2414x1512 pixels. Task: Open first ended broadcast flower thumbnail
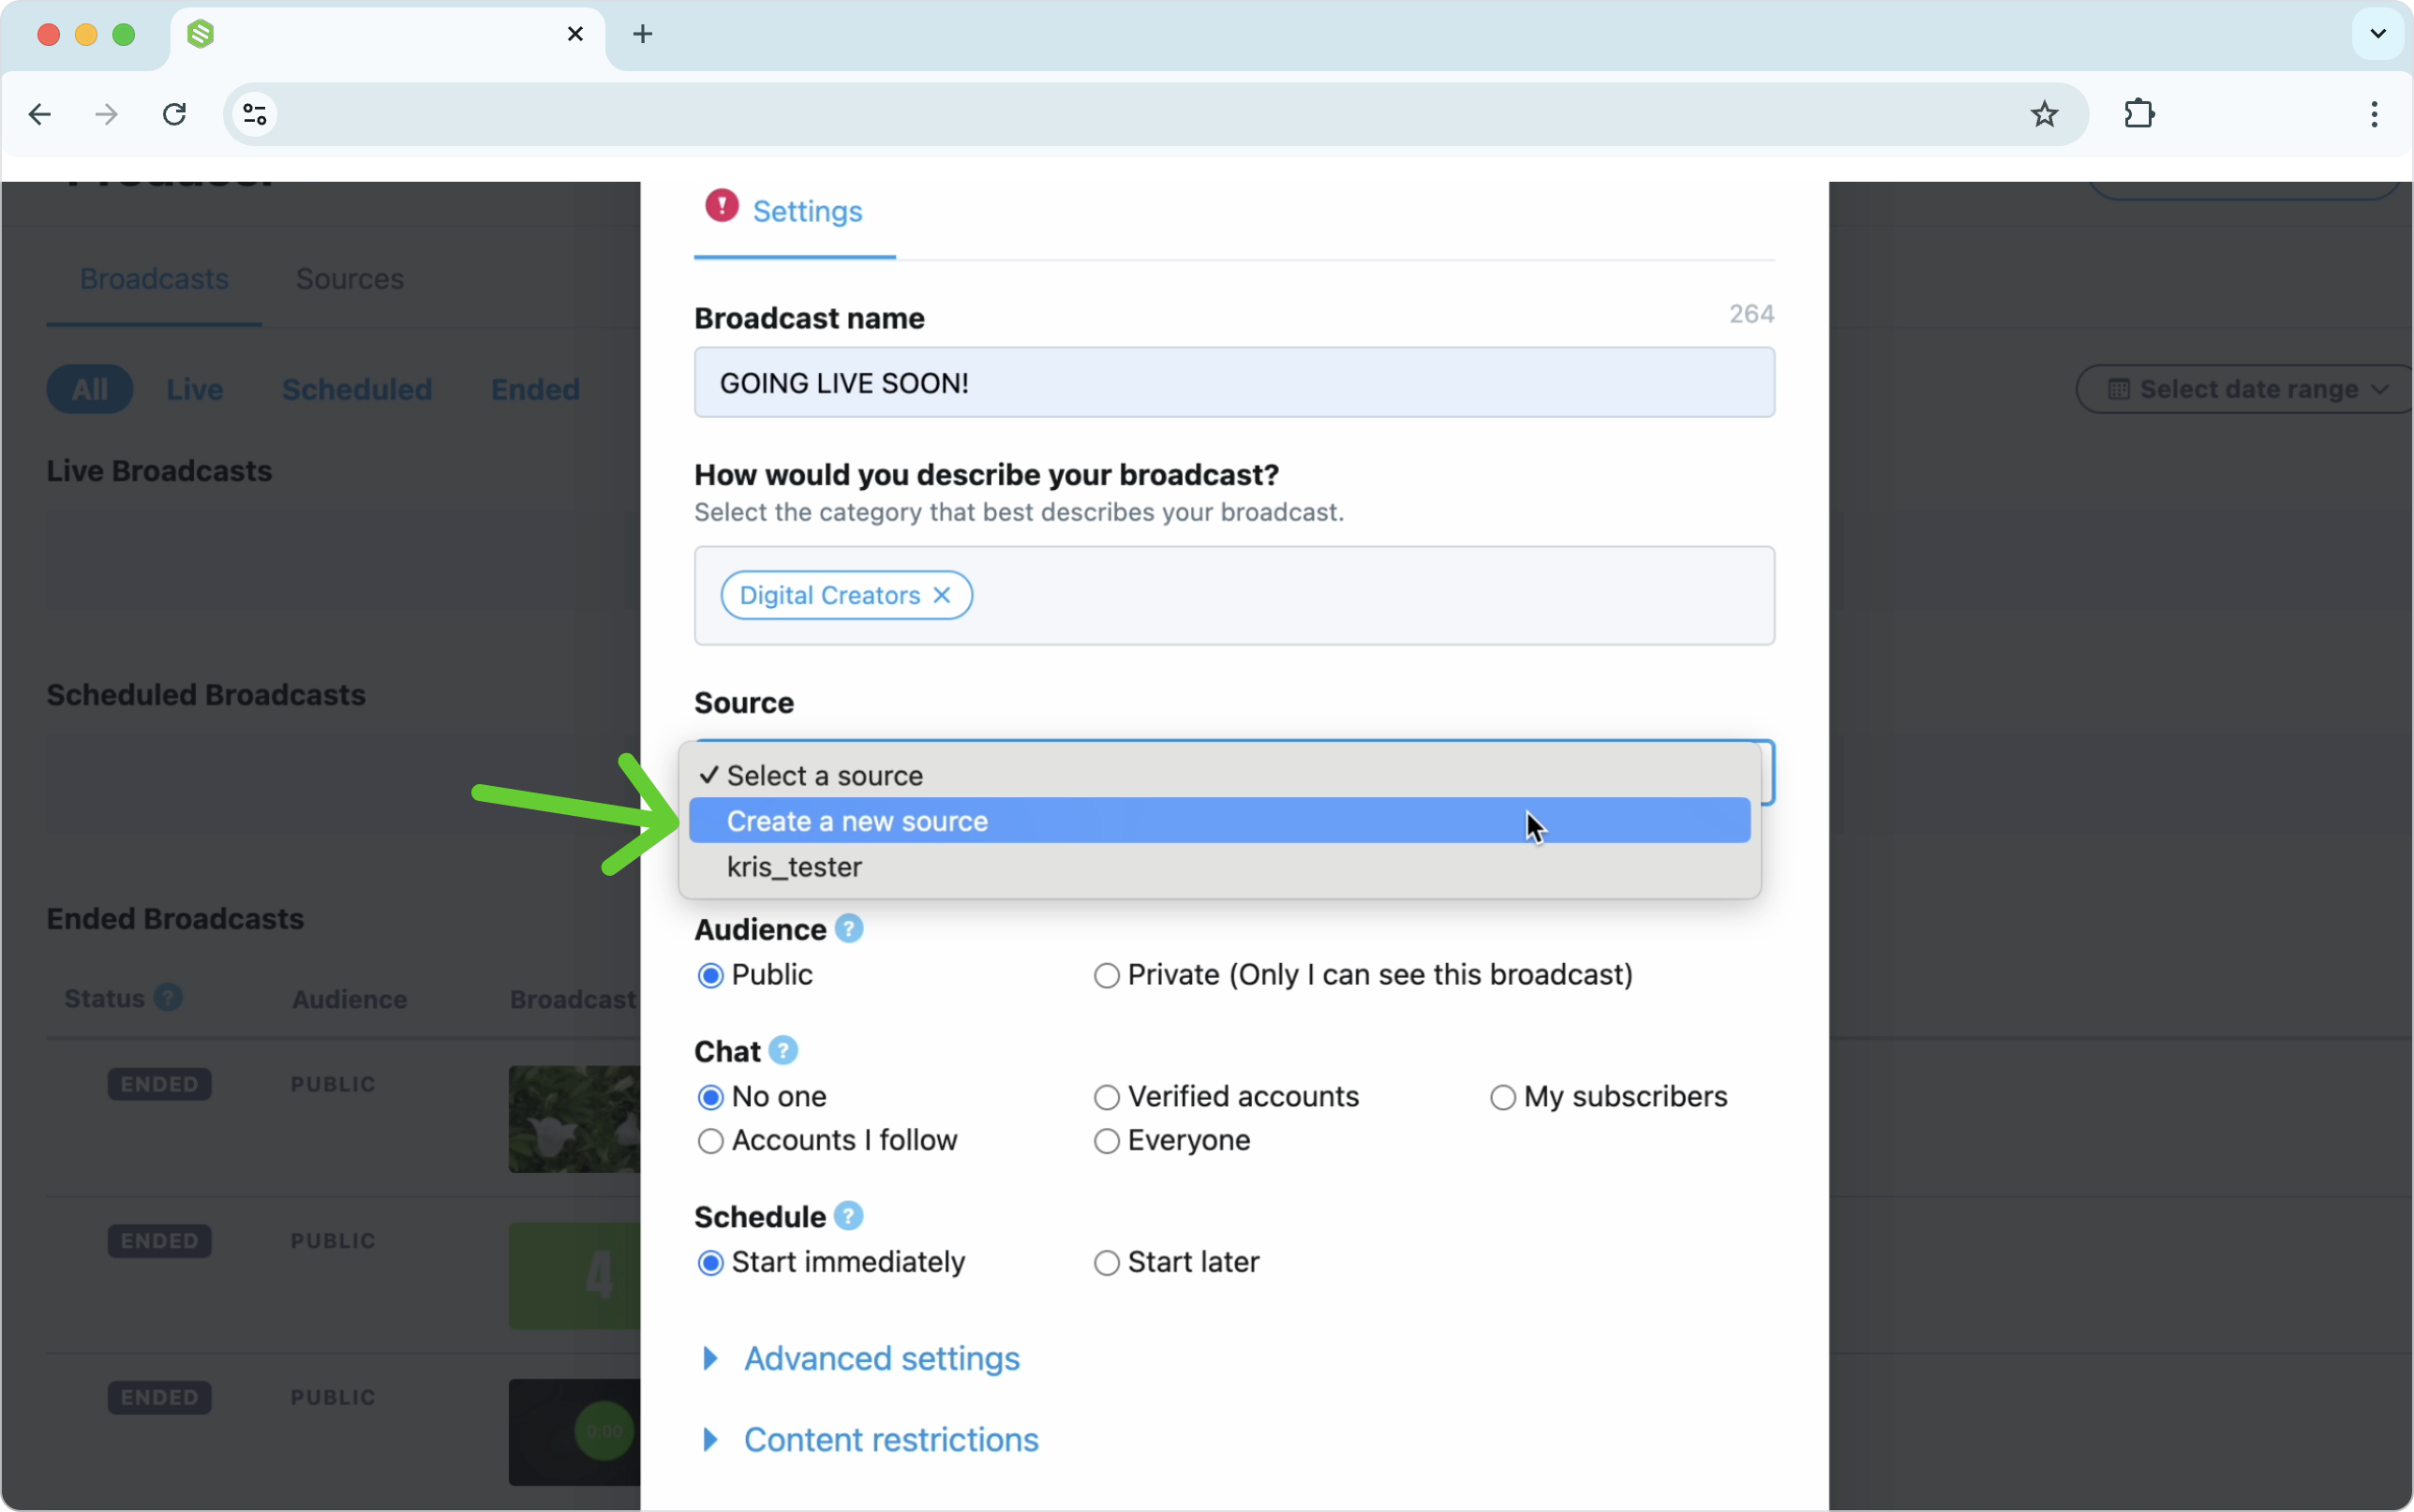point(574,1119)
